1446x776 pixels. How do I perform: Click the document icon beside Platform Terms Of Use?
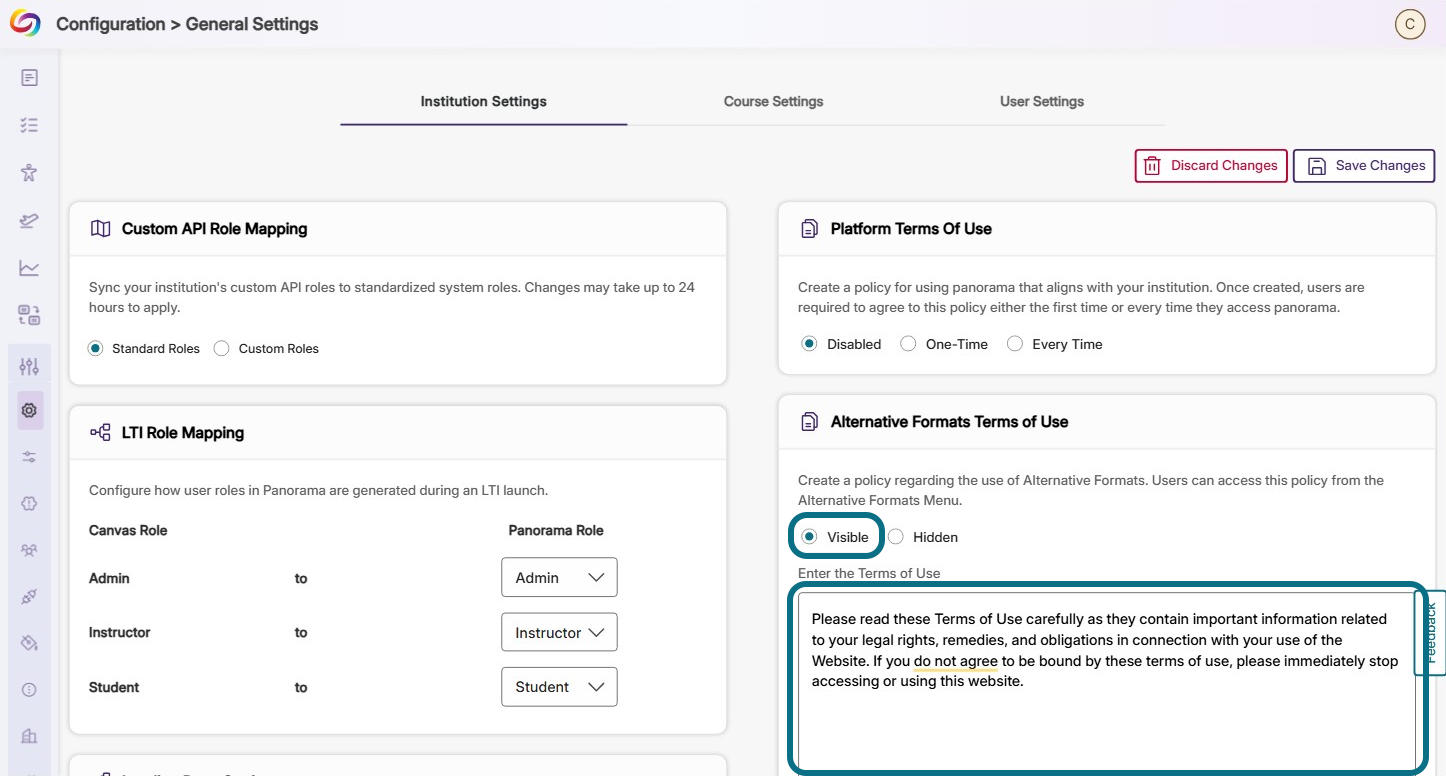[x=809, y=229]
